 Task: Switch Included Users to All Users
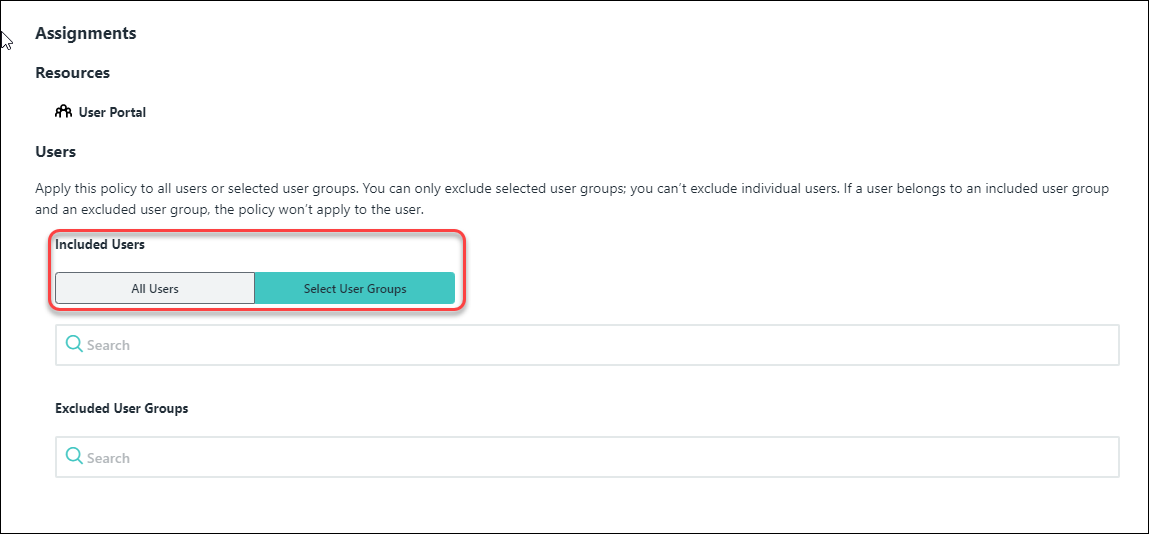[x=155, y=288]
